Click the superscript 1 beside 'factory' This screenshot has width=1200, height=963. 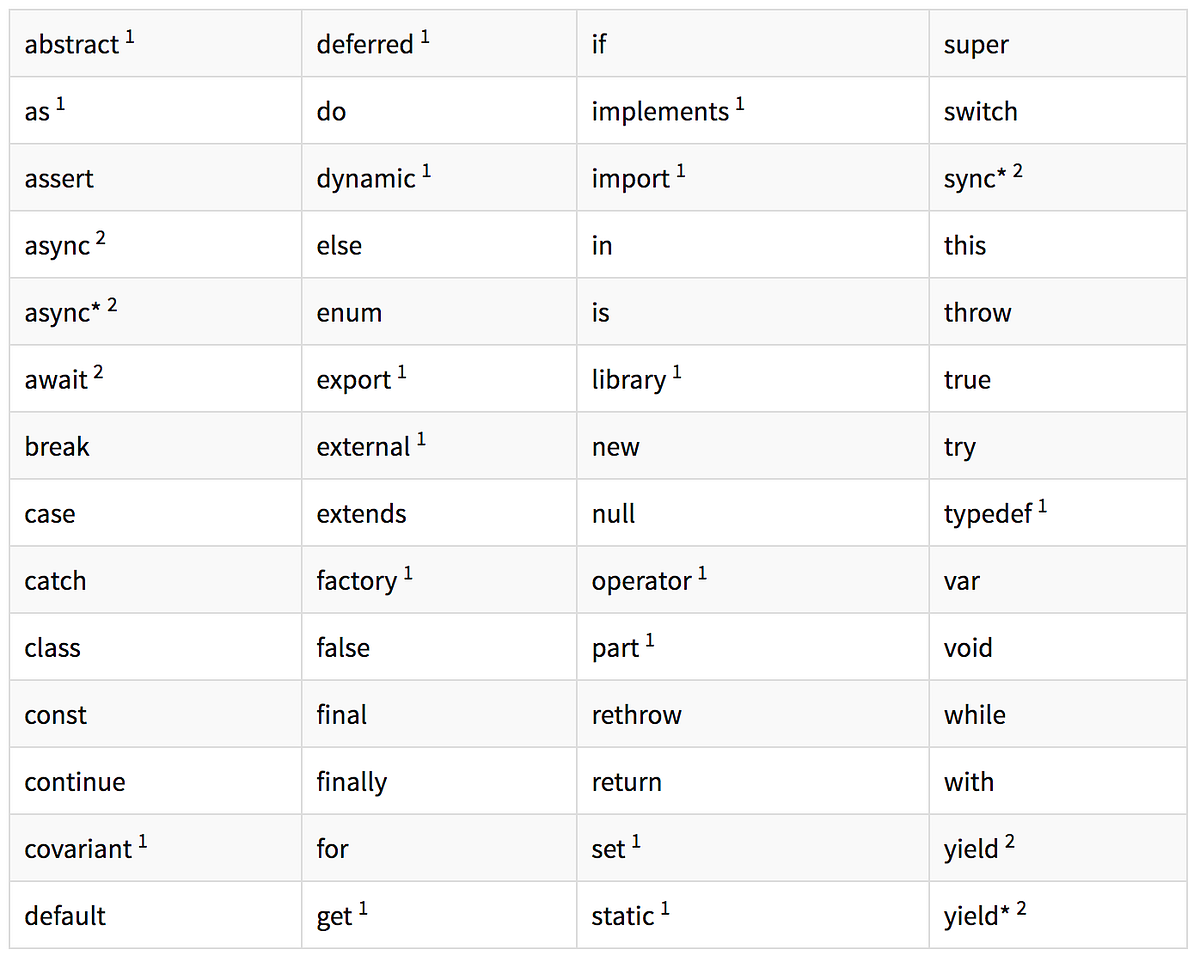click(408, 574)
